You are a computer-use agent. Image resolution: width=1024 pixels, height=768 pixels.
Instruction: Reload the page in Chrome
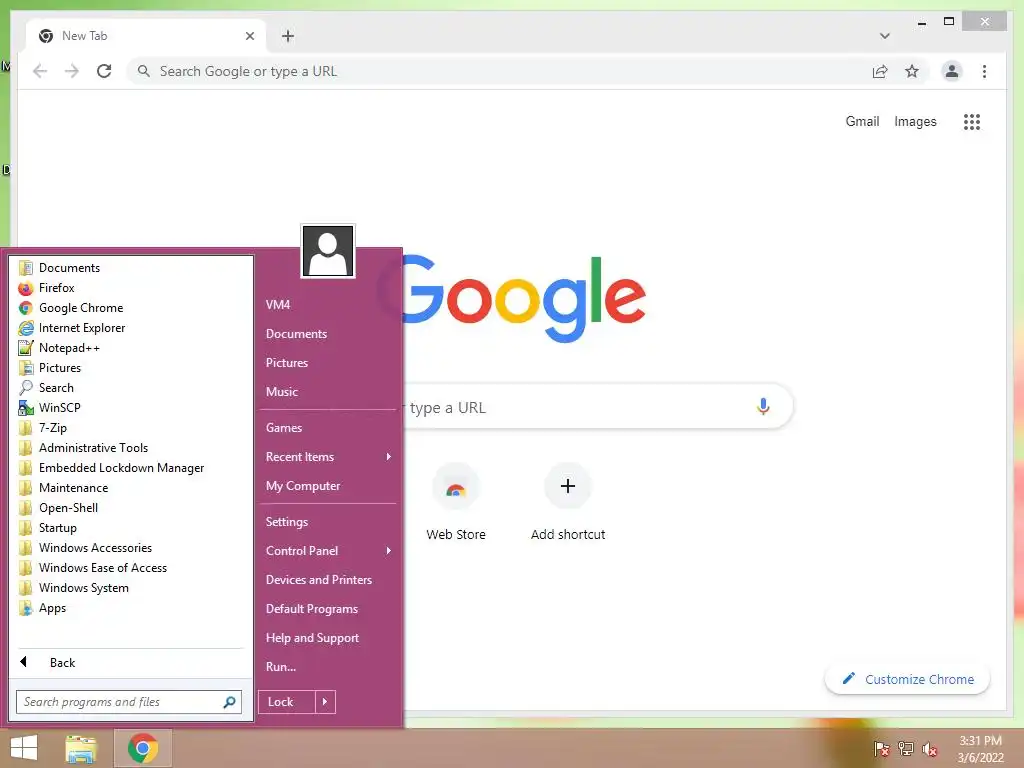coord(104,71)
